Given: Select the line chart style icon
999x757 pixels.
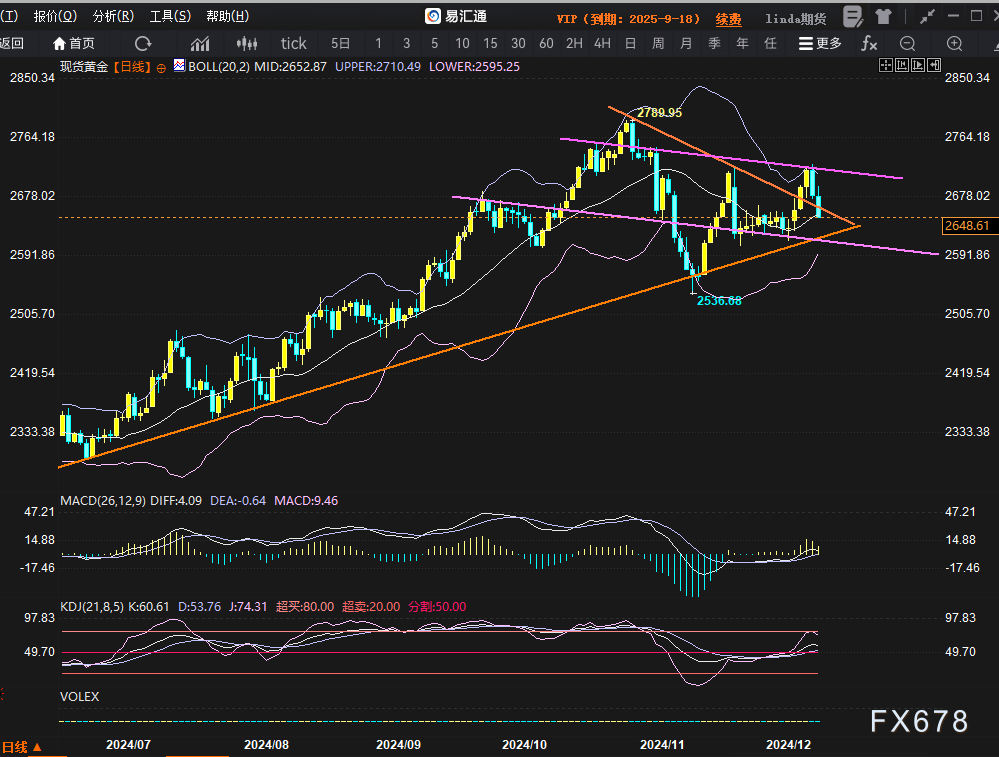Looking at the screenshot, I should coord(200,43).
